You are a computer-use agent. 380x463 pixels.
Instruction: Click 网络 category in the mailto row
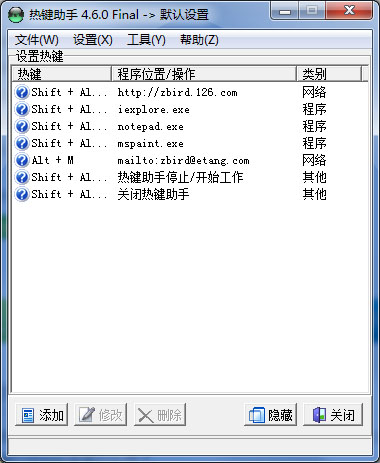[314, 160]
